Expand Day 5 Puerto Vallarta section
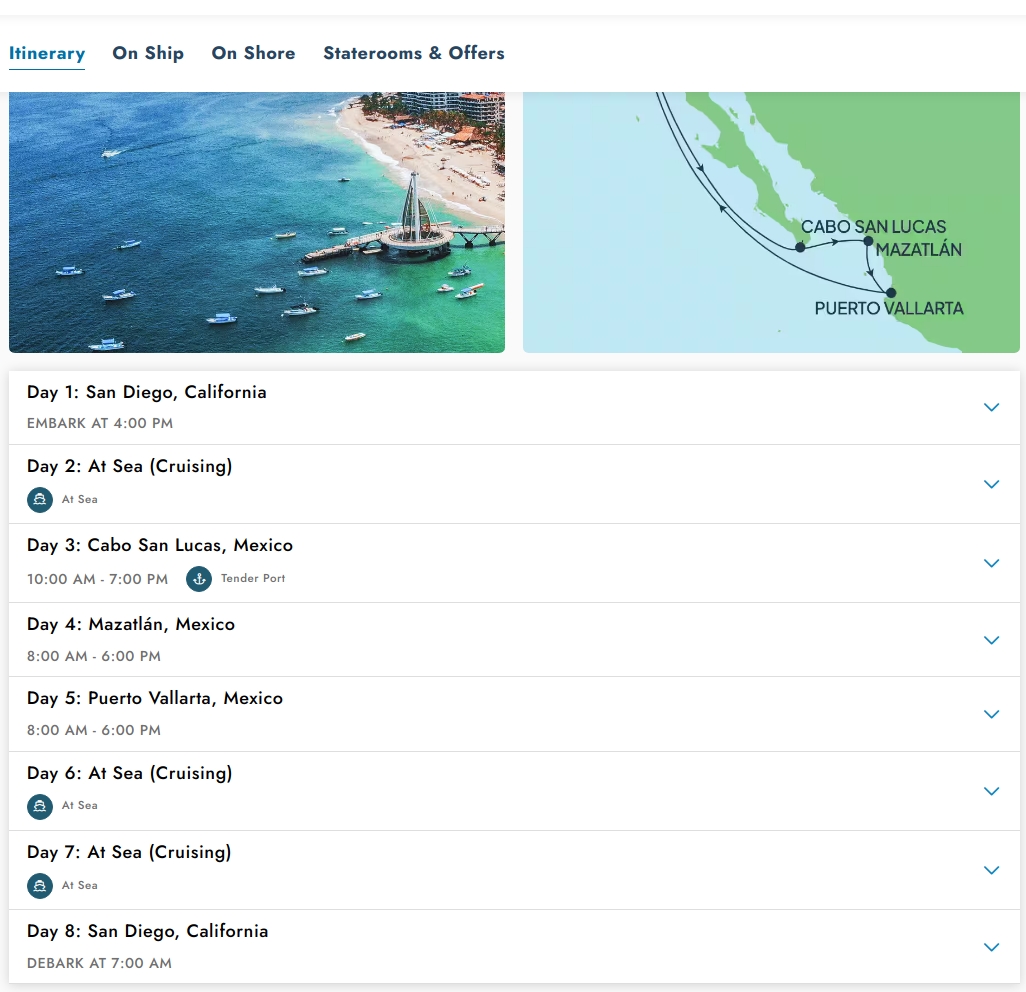Image resolution: width=1026 pixels, height=992 pixels. pyautogui.click(x=991, y=714)
